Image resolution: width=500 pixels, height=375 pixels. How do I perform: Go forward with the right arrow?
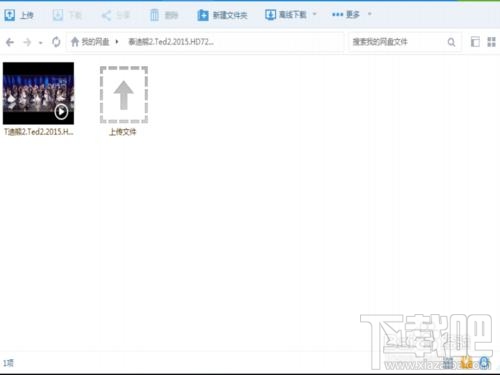pyautogui.click(x=27, y=42)
